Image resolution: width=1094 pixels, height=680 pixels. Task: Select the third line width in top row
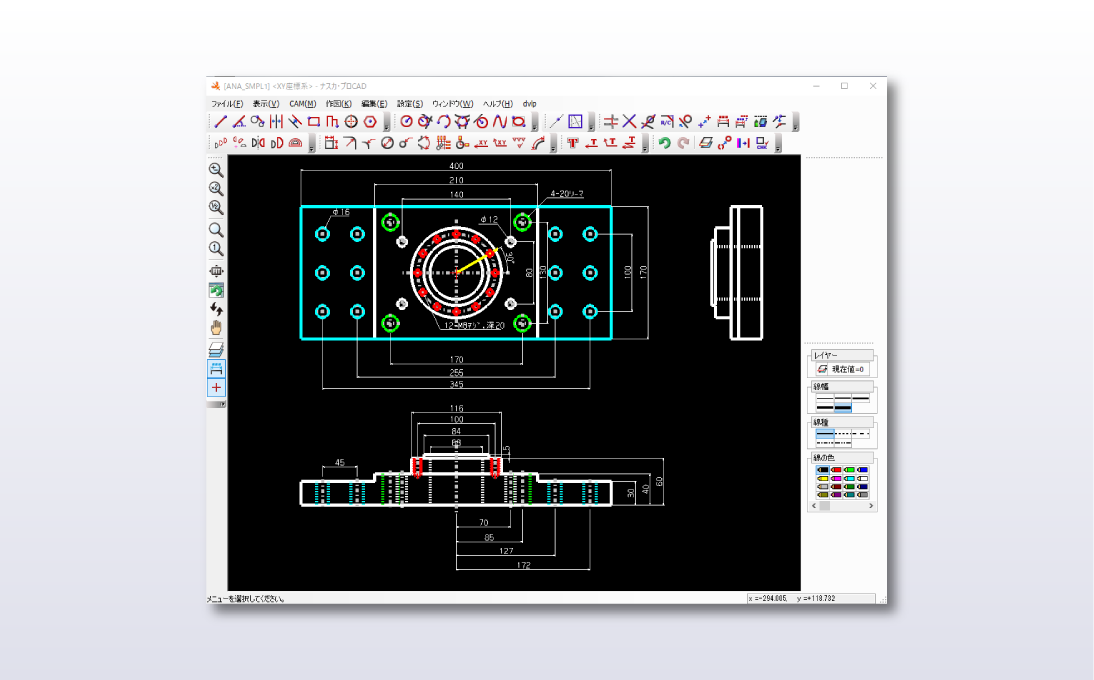(x=860, y=398)
